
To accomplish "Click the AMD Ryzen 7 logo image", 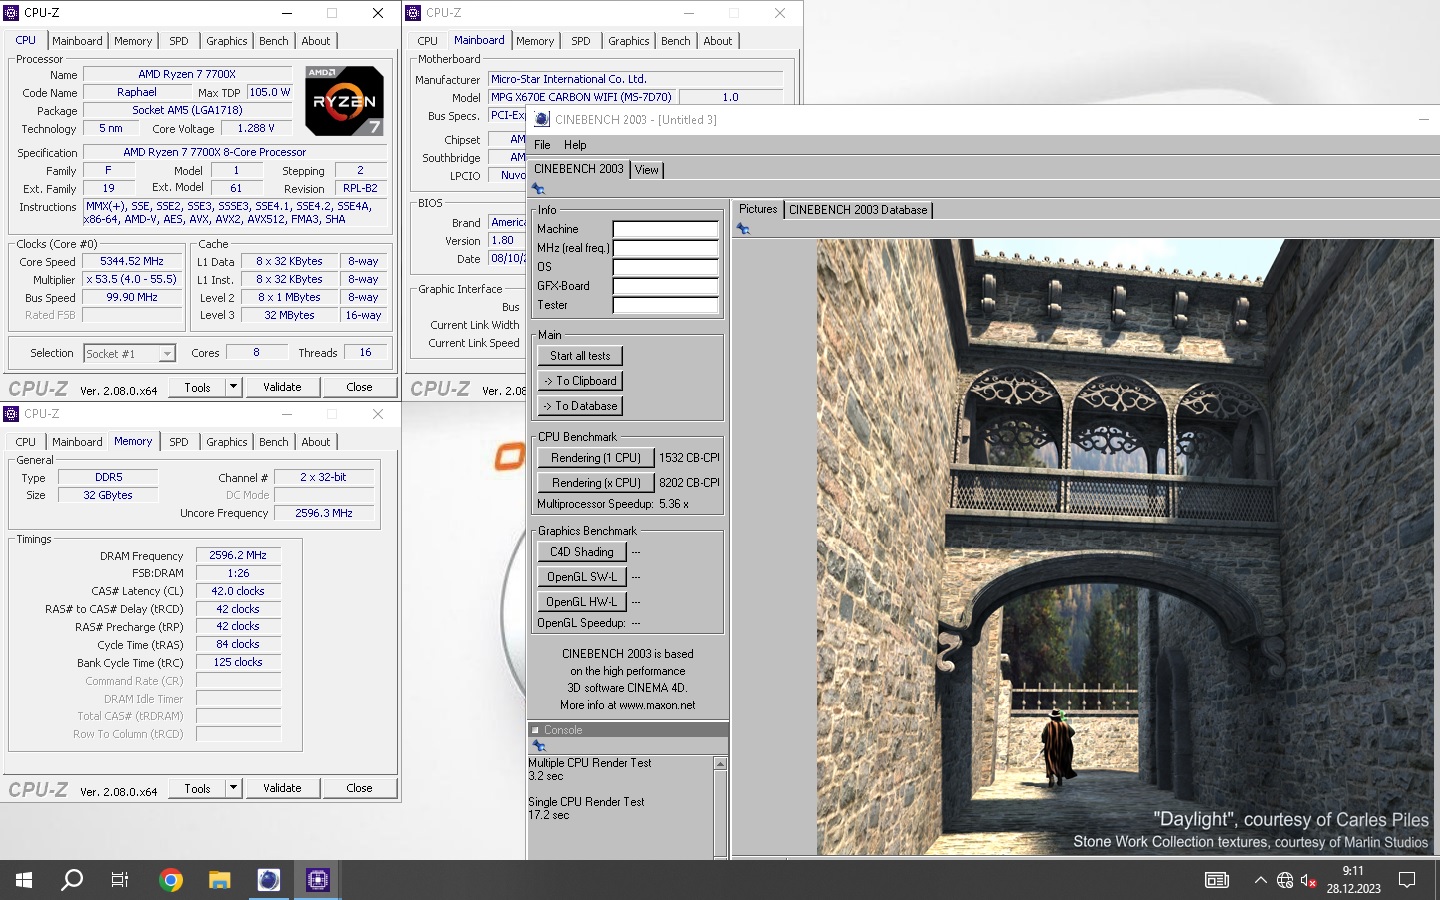I will coord(344,101).
